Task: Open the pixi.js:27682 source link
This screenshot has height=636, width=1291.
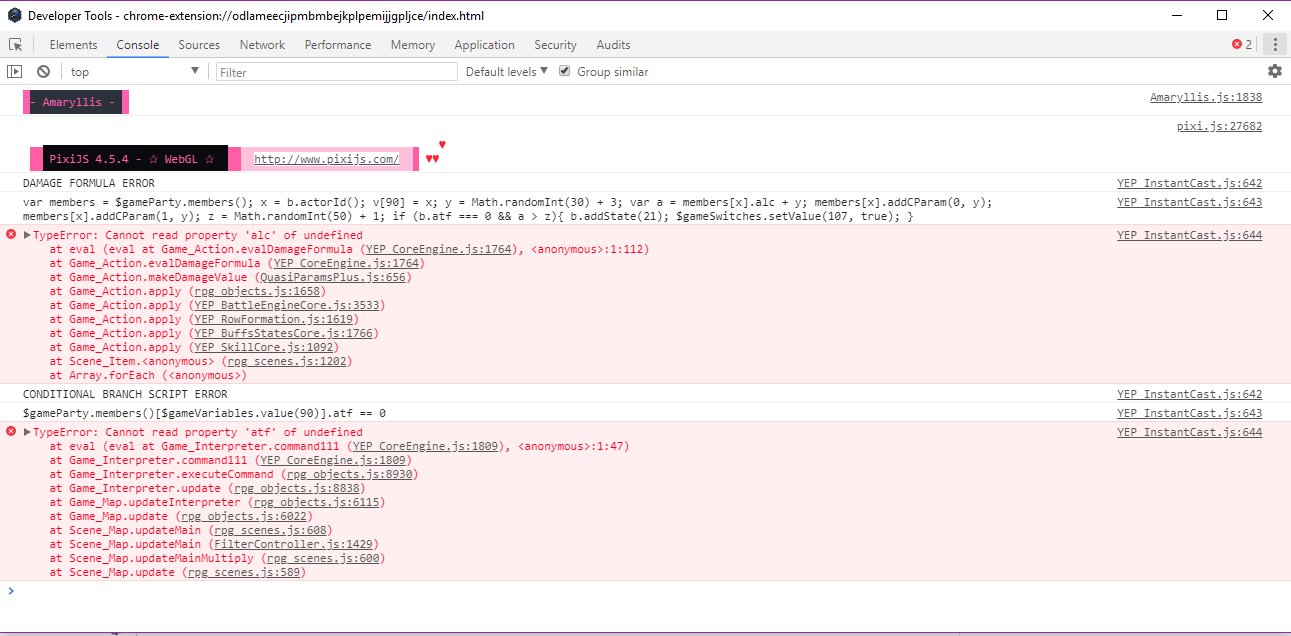Action: (1219, 127)
